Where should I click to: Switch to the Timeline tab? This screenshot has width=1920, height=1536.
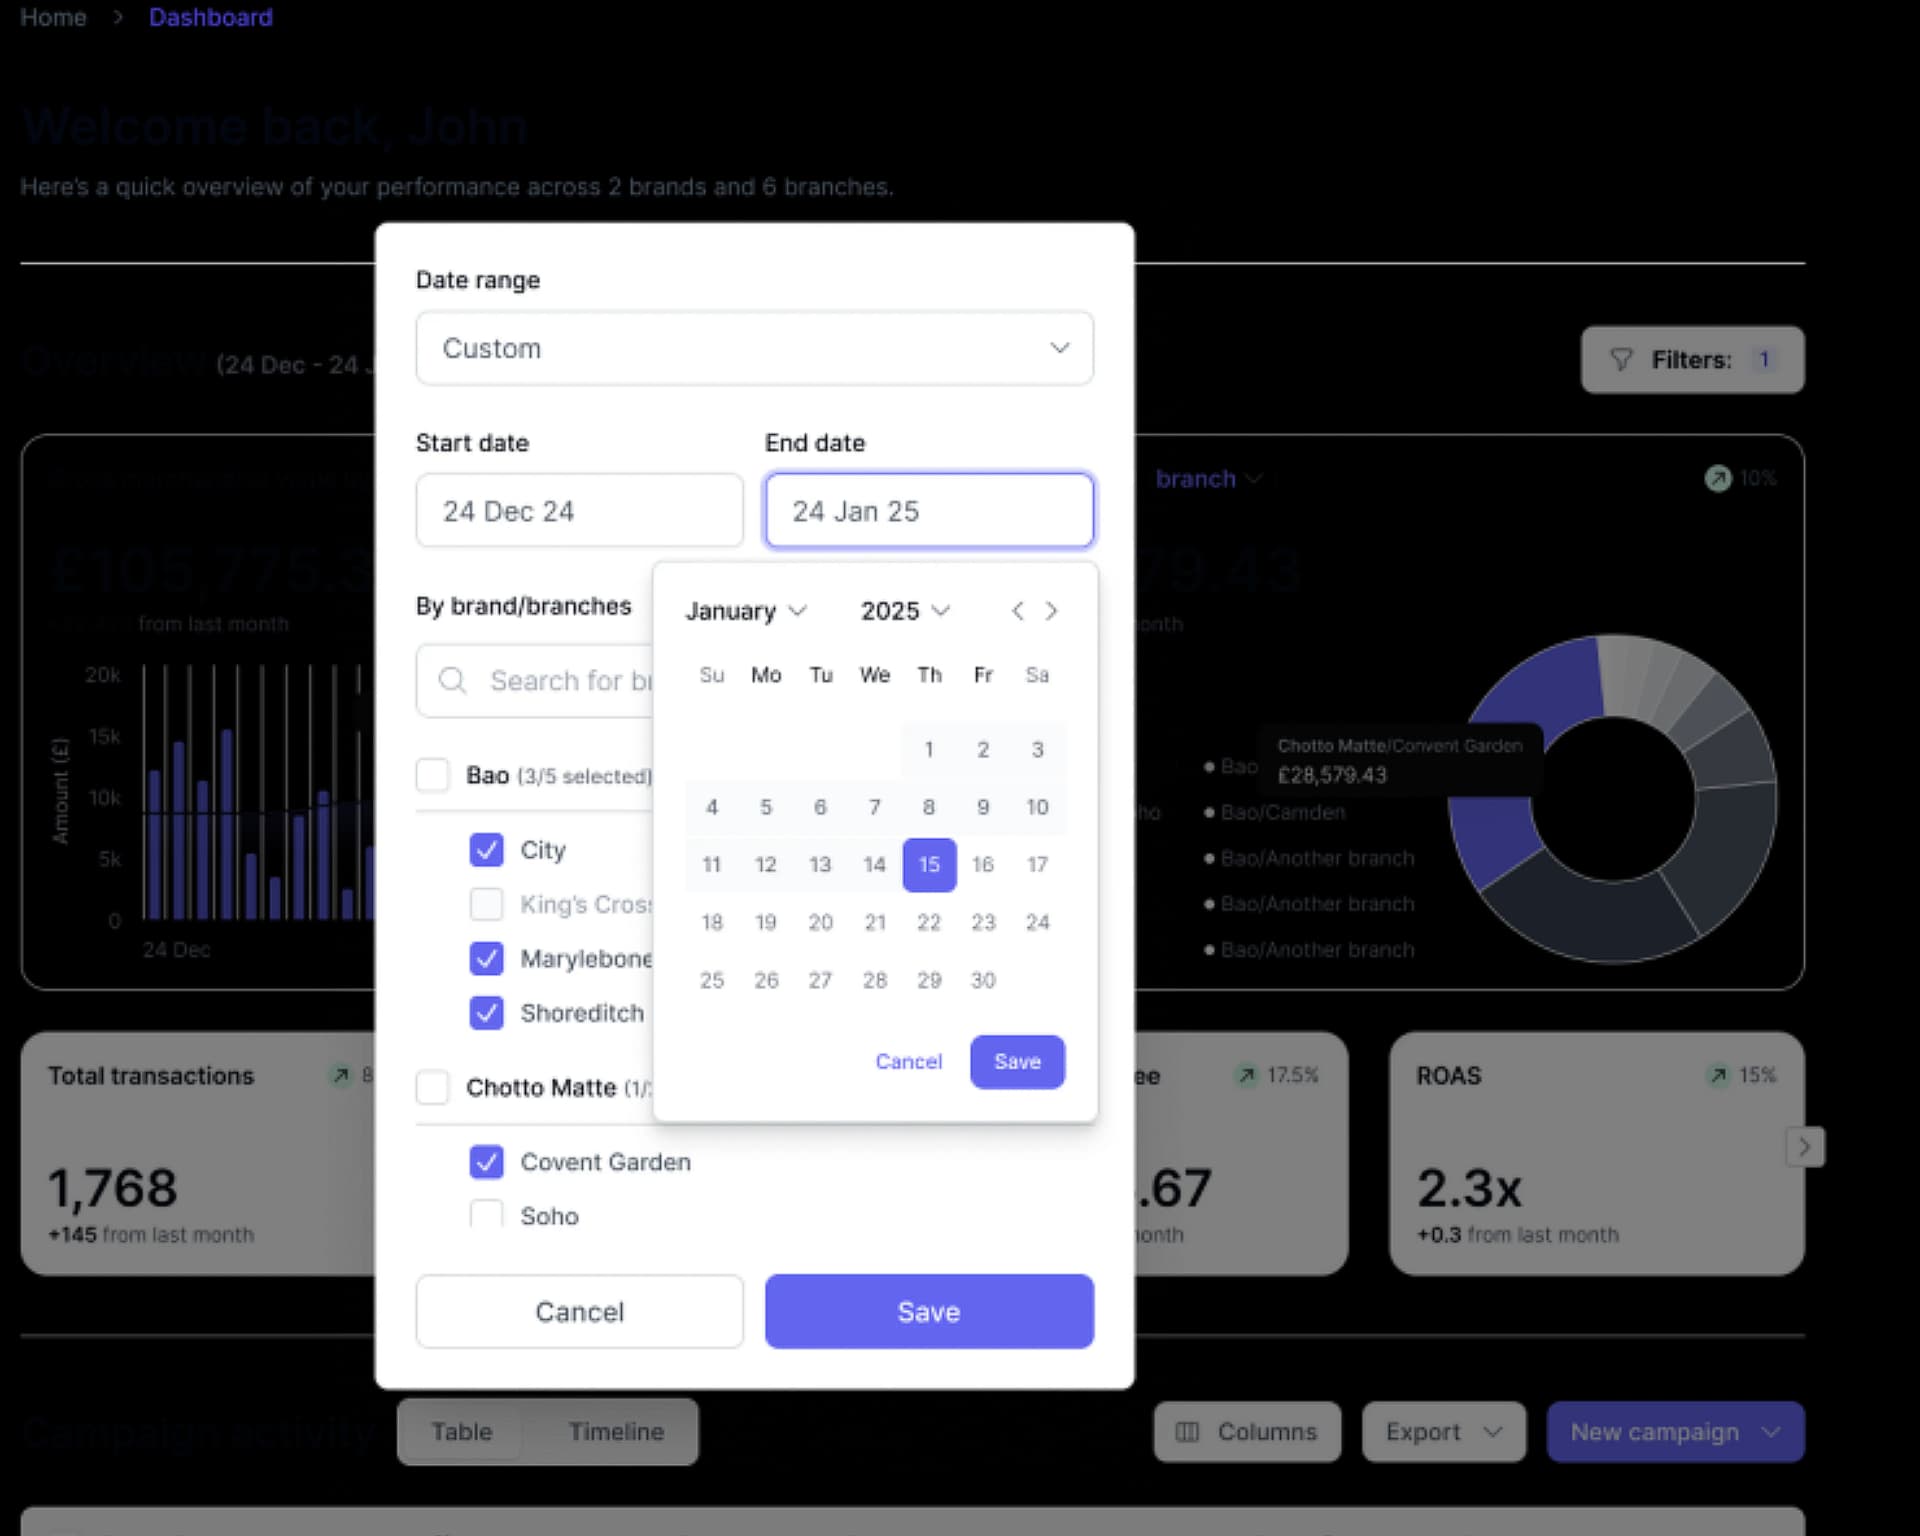coord(616,1432)
